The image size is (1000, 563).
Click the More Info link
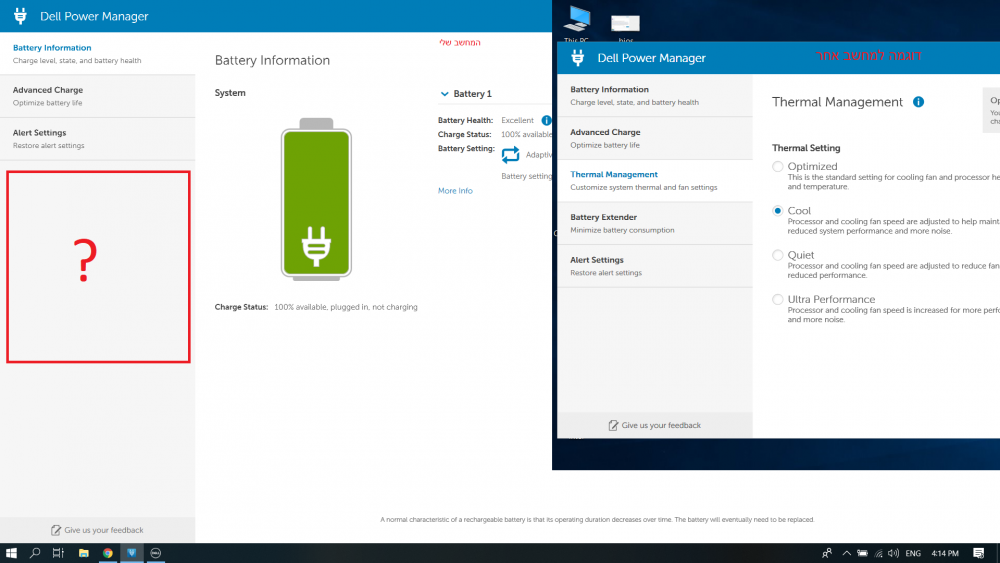[455, 191]
